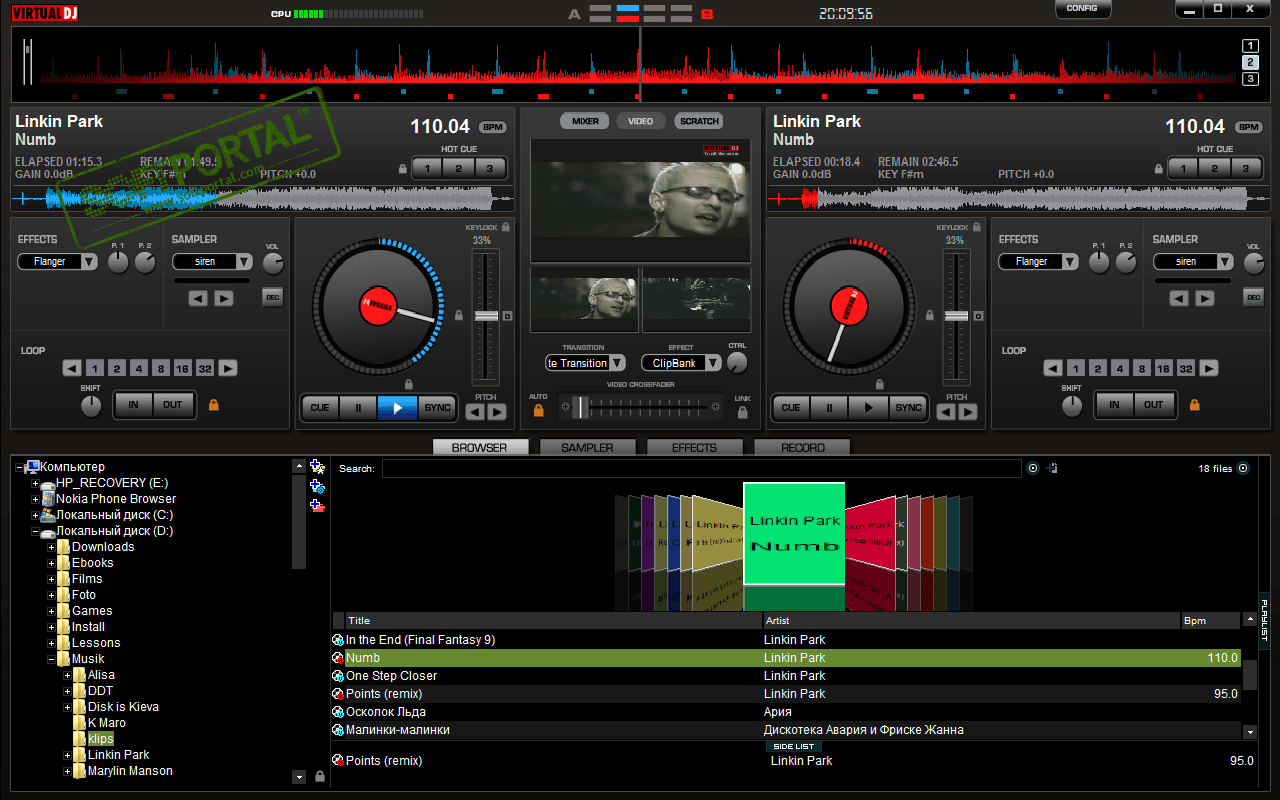
Task: Nudge left deck pitch down arrow
Action: click(475, 412)
